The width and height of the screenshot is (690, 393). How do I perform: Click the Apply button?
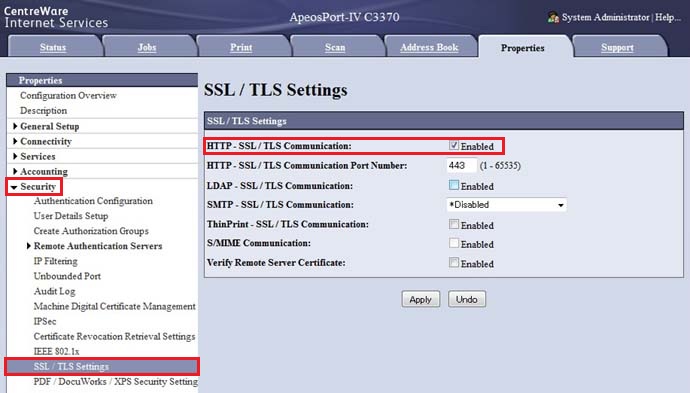[420, 299]
